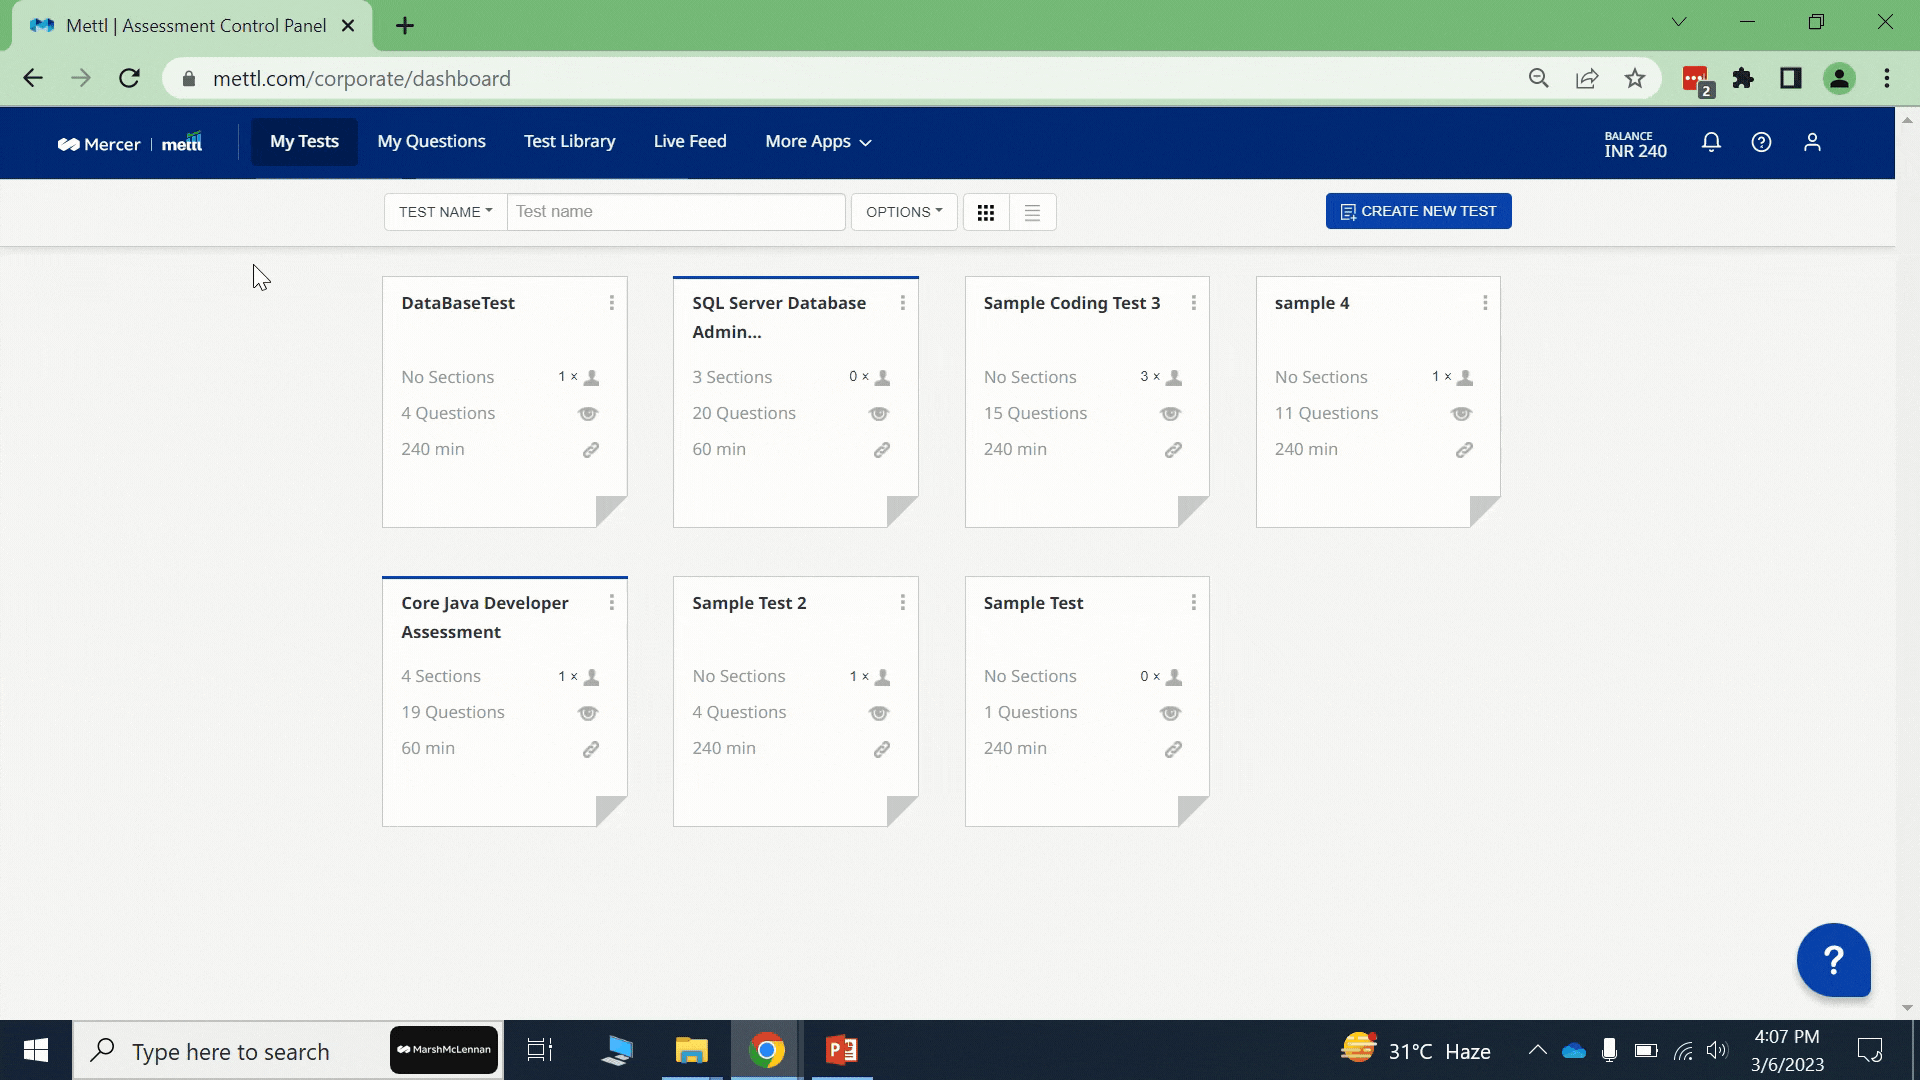1920x1080 pixels.
Task: Open Windows Start menu
Action: pos(36,1050)
